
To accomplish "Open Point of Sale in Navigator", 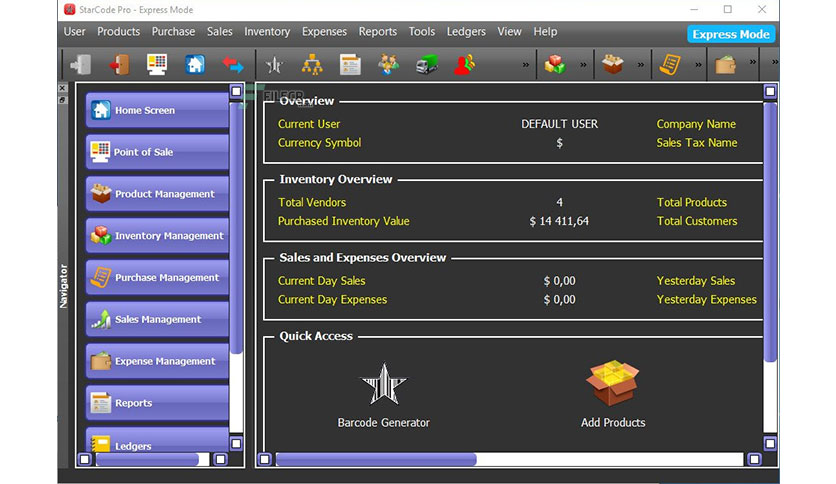I will [x=157, y=152].
